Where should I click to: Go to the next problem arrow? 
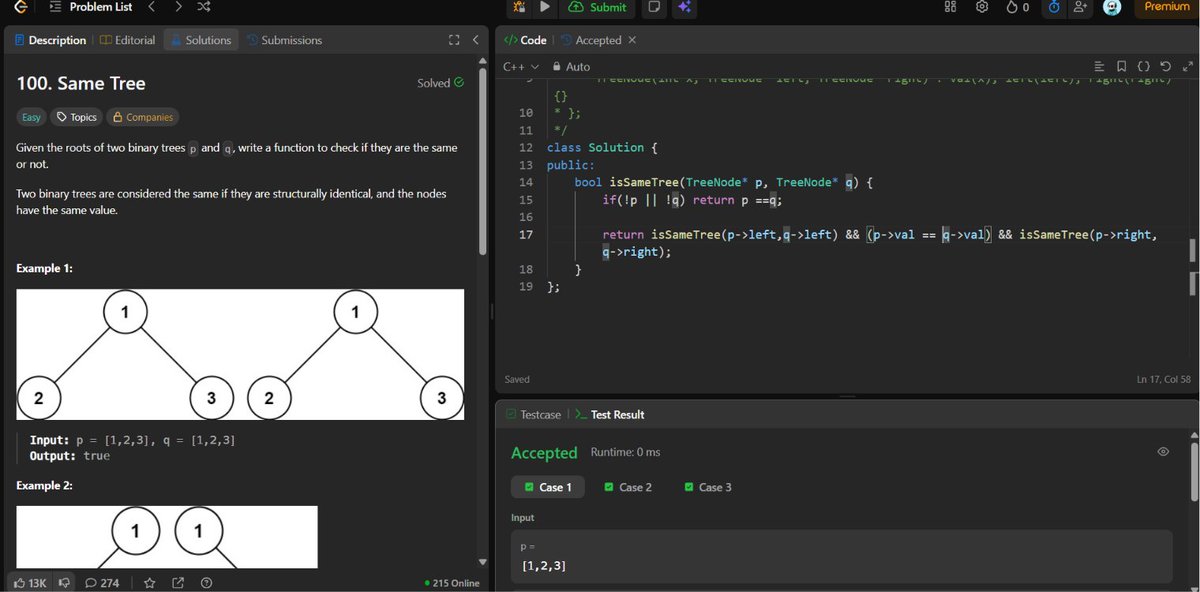tap(178, 7)
